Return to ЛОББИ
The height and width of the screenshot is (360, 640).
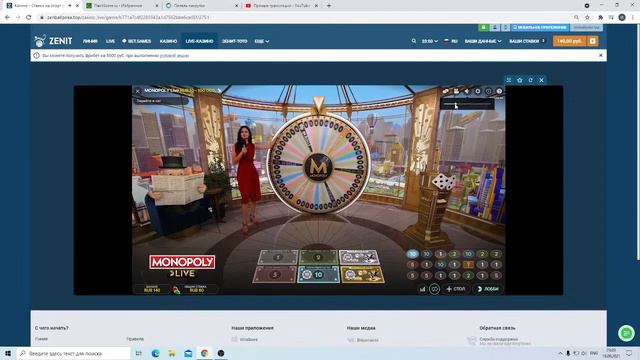tap(488, 289)
